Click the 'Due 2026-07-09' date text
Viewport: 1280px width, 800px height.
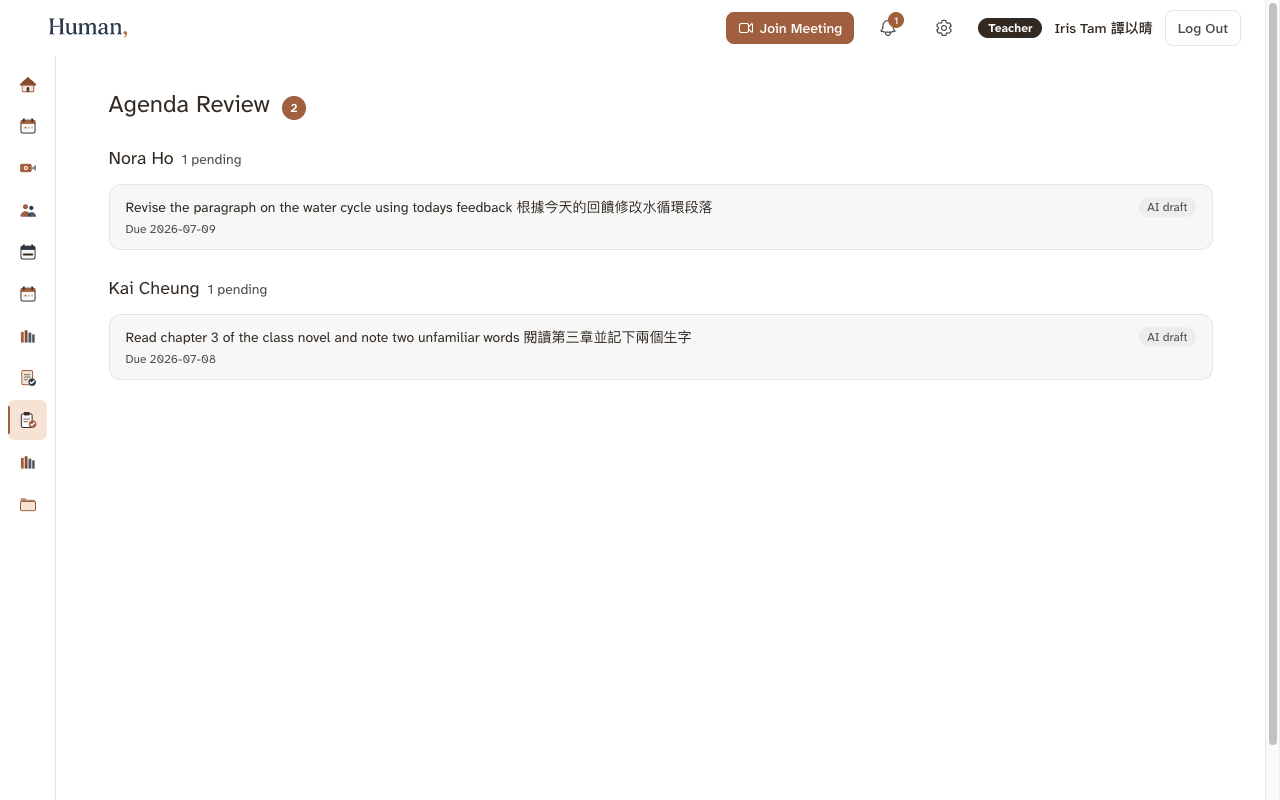[170, 229]
